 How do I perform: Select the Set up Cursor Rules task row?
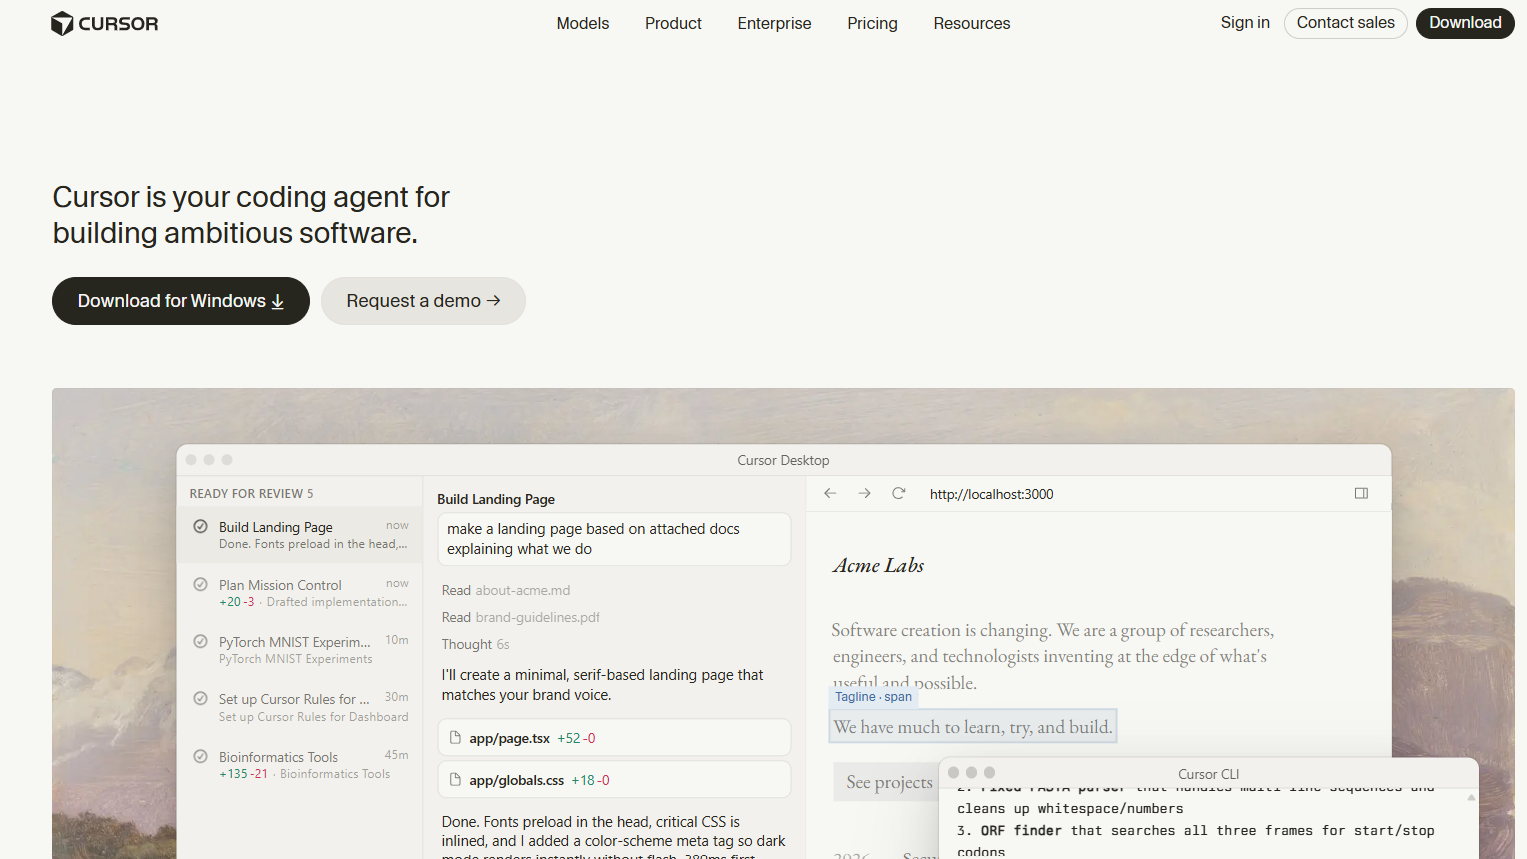pos(300,707)
